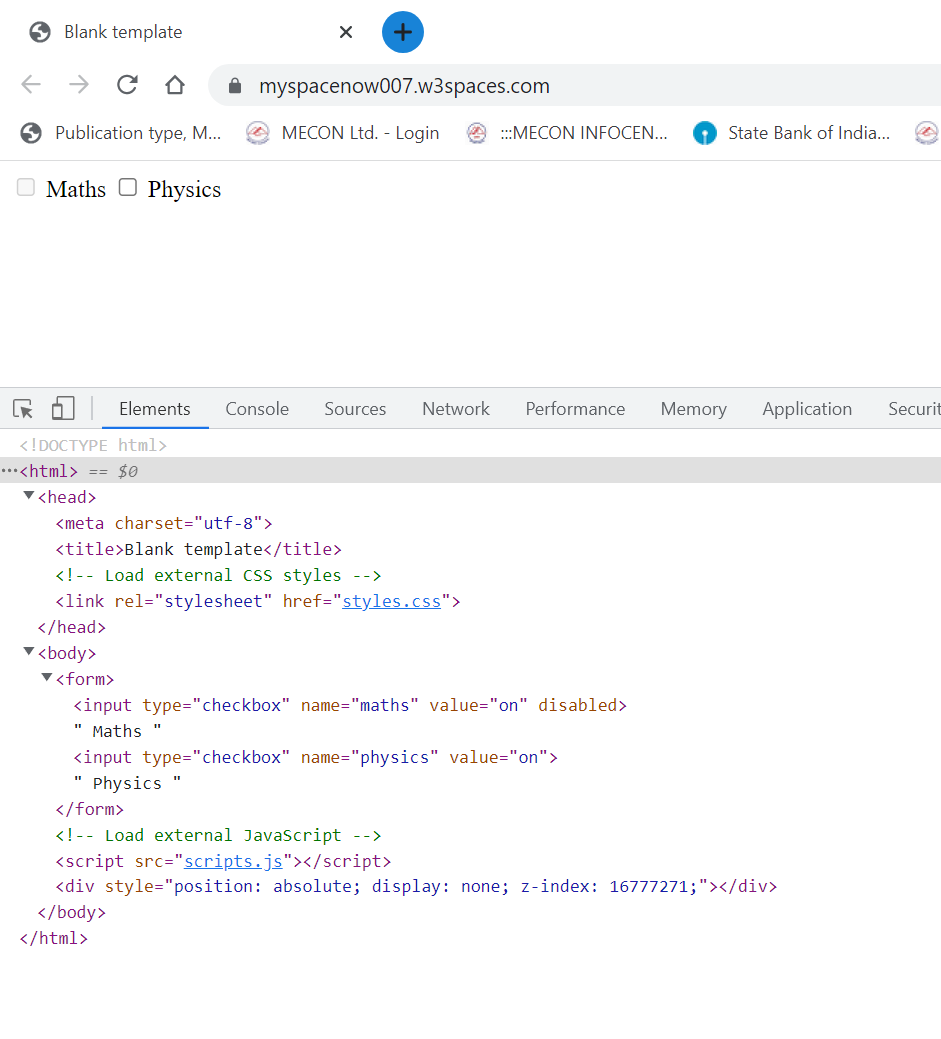
Task: Click the forward navigation arrow
Action: click(x=79, y=85)
